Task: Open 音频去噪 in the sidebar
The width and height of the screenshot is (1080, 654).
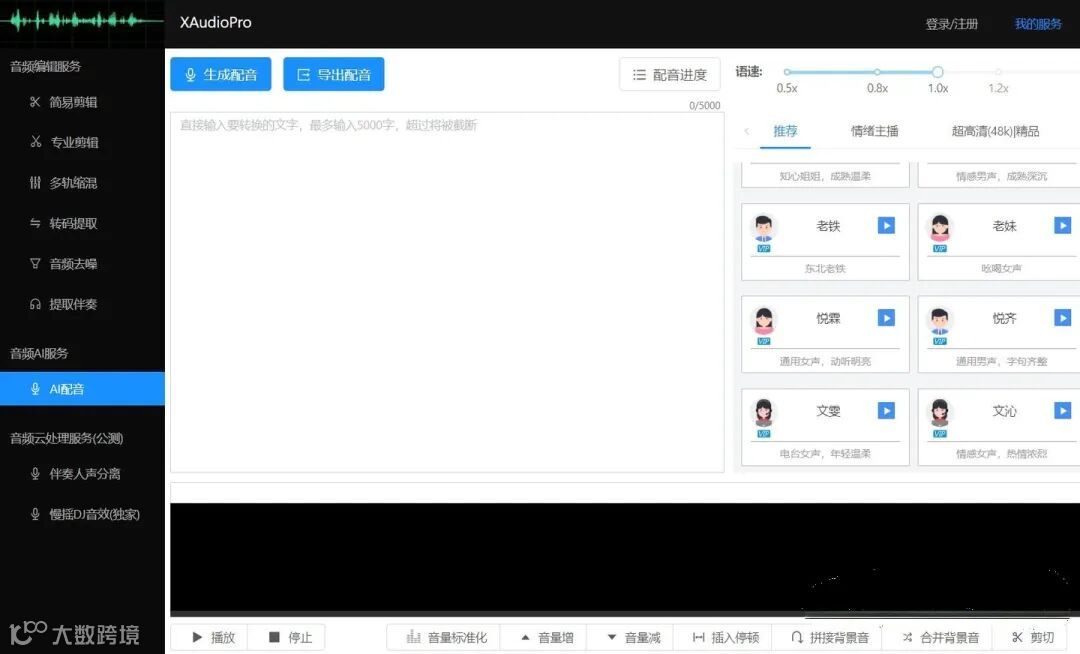Action: coord(82,264)
